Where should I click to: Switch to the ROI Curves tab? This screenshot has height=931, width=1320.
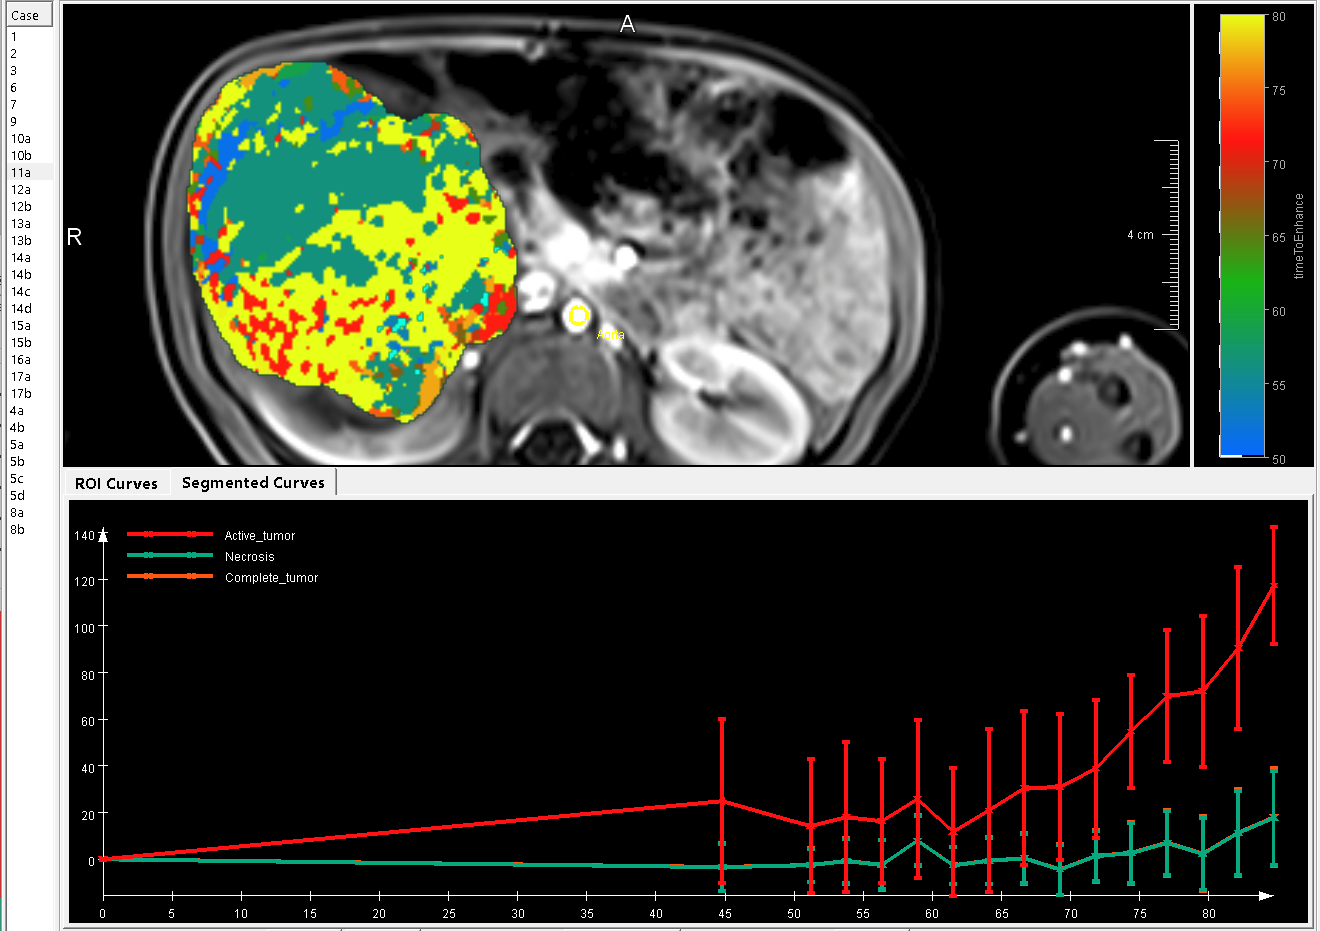point(116,483)
